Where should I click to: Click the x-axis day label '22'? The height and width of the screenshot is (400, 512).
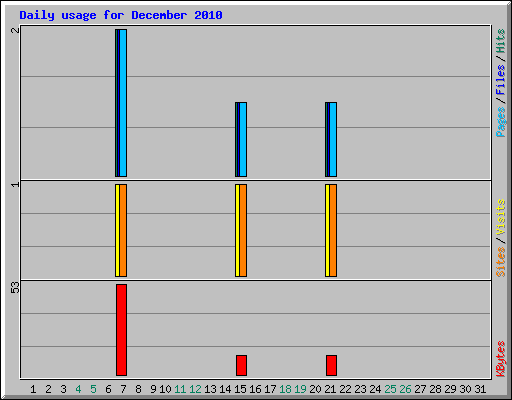(345, 389)
